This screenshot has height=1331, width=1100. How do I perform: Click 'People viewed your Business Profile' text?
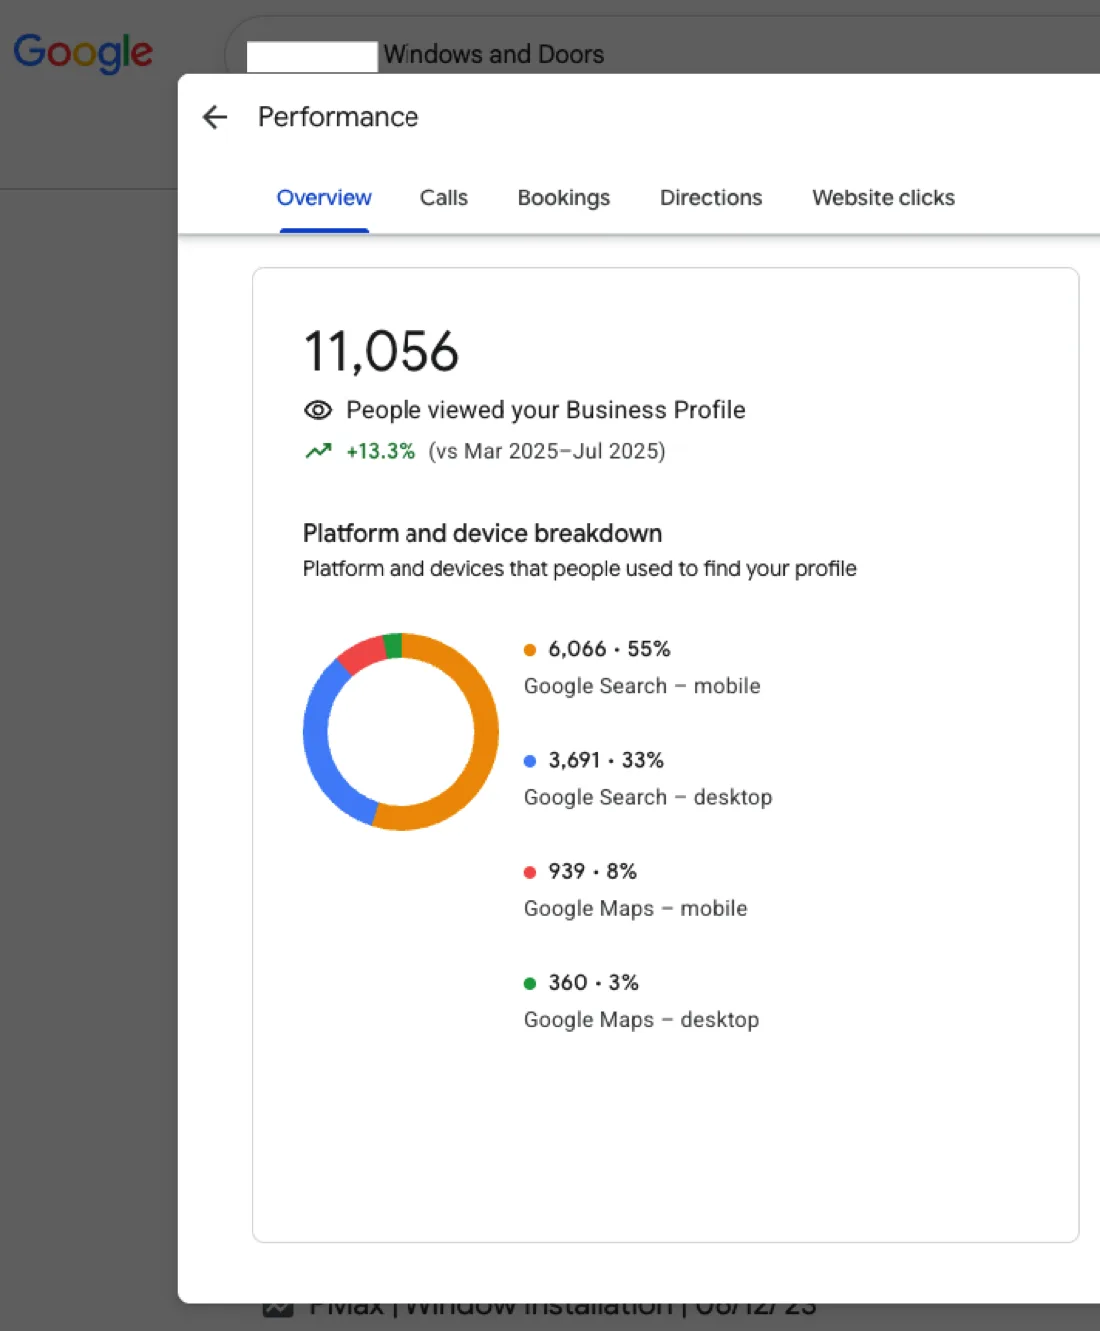pyautogui.click(x=545, y=410)
